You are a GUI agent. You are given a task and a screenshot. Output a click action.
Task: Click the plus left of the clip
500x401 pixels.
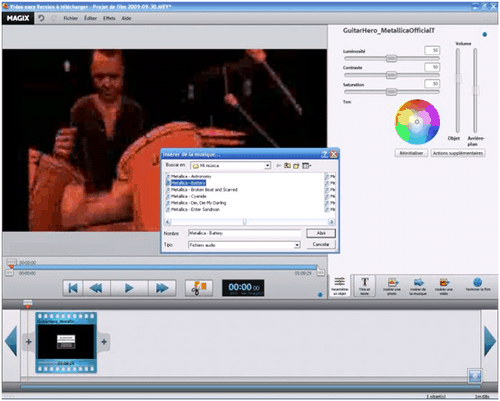pos(29,342)
